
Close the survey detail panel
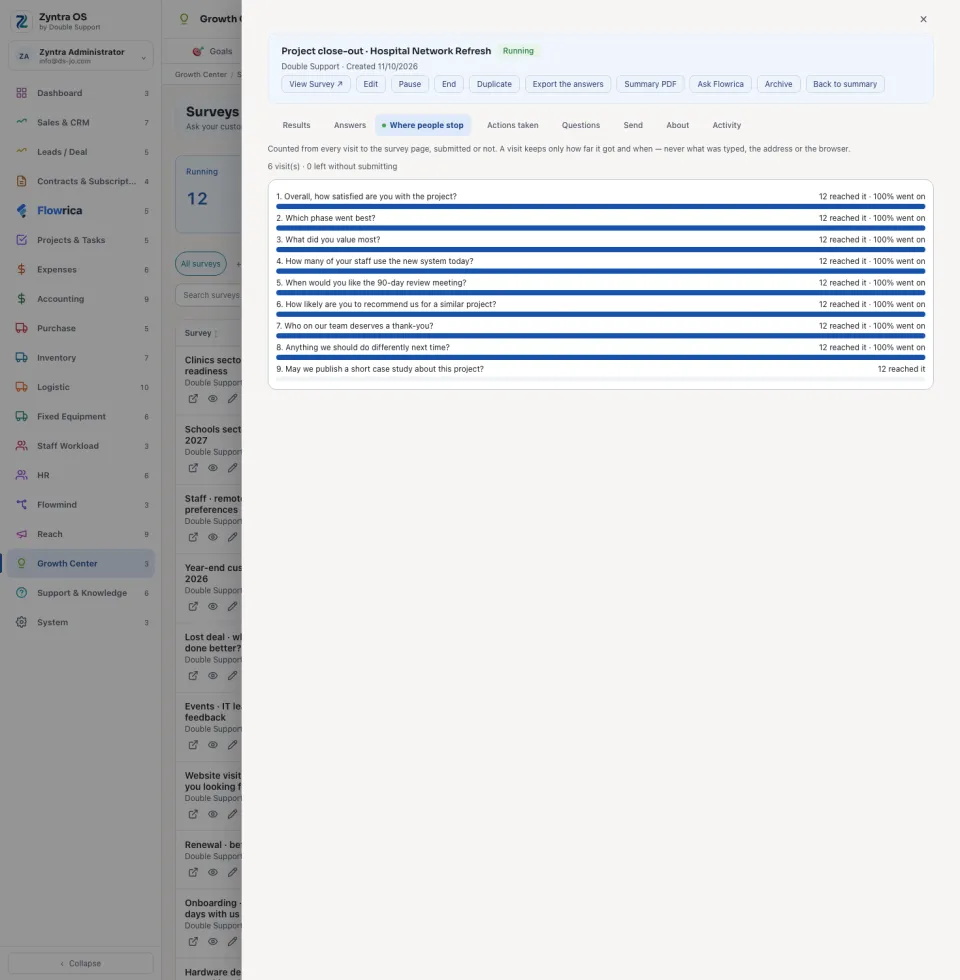(x=923, y=19)
